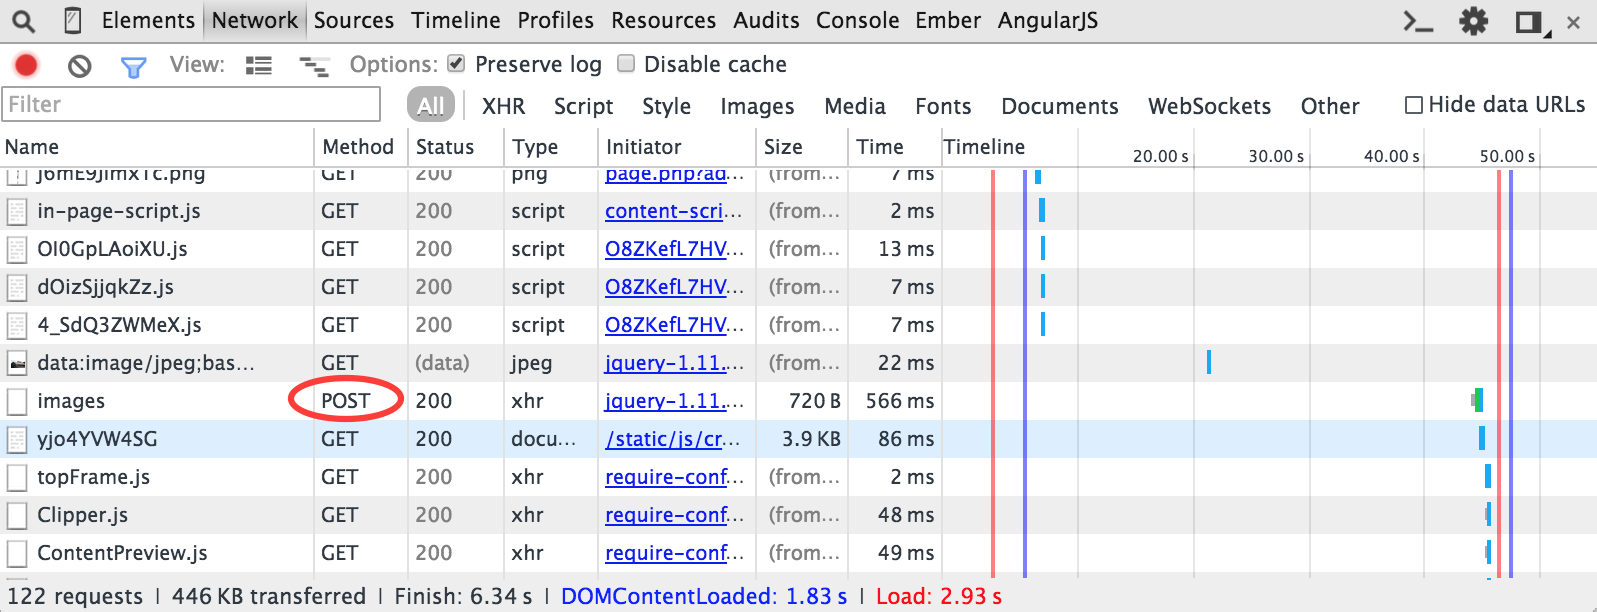
Task: Select the images POST request row
Action: pyautogui.click(x=71, y=401)
